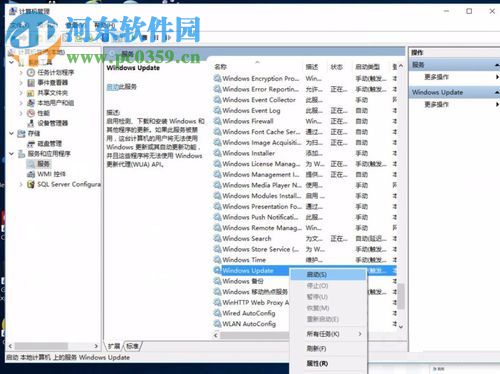
Task: Choose 启动(S) from the context menu
Action: pos(328,275)
